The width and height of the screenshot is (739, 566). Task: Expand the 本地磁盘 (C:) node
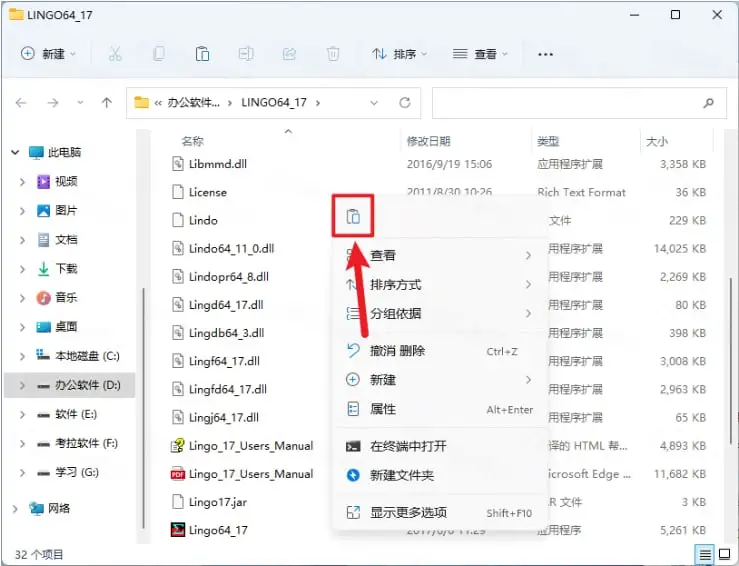[22, 356]
